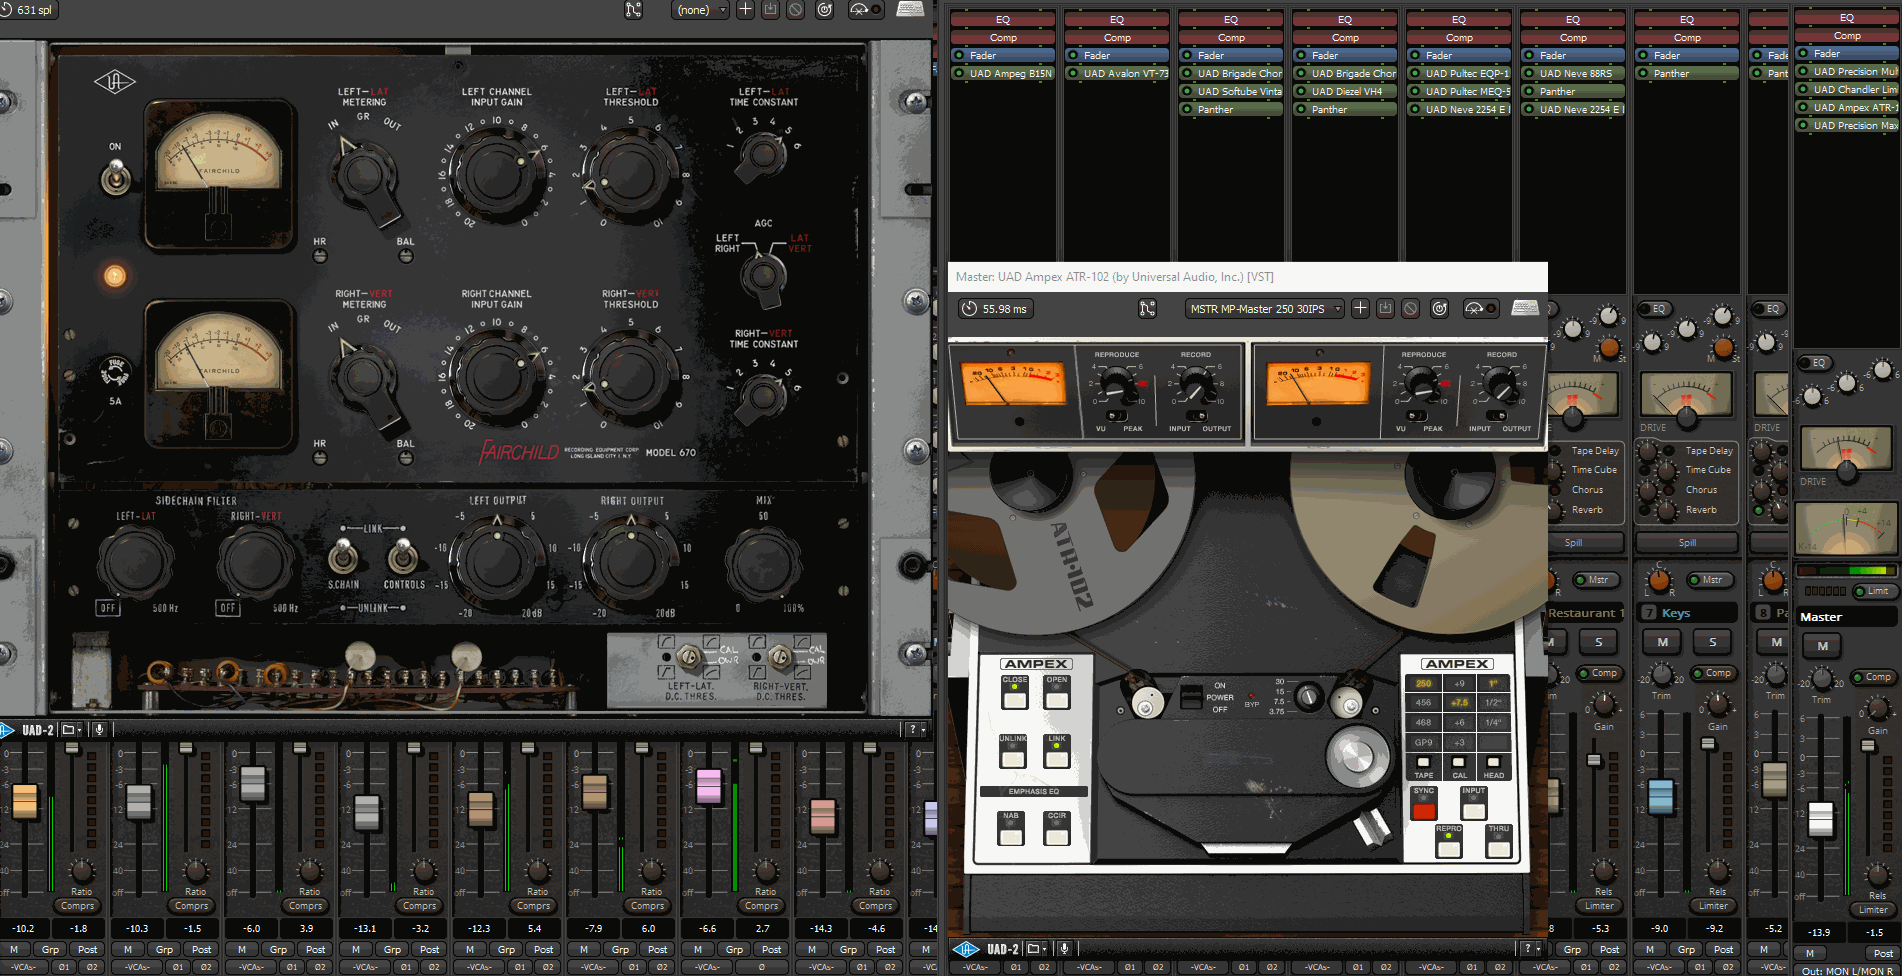This screenshot has width=1902, height=976.
Task: Select UAD Ampeg B15N plugin slot
Action: (1003, 73)
